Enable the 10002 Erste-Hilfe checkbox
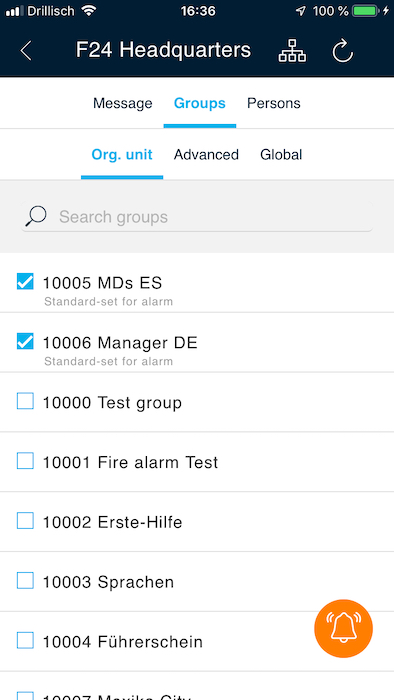This screenshot has height=700, width=394. pos(25,521)
